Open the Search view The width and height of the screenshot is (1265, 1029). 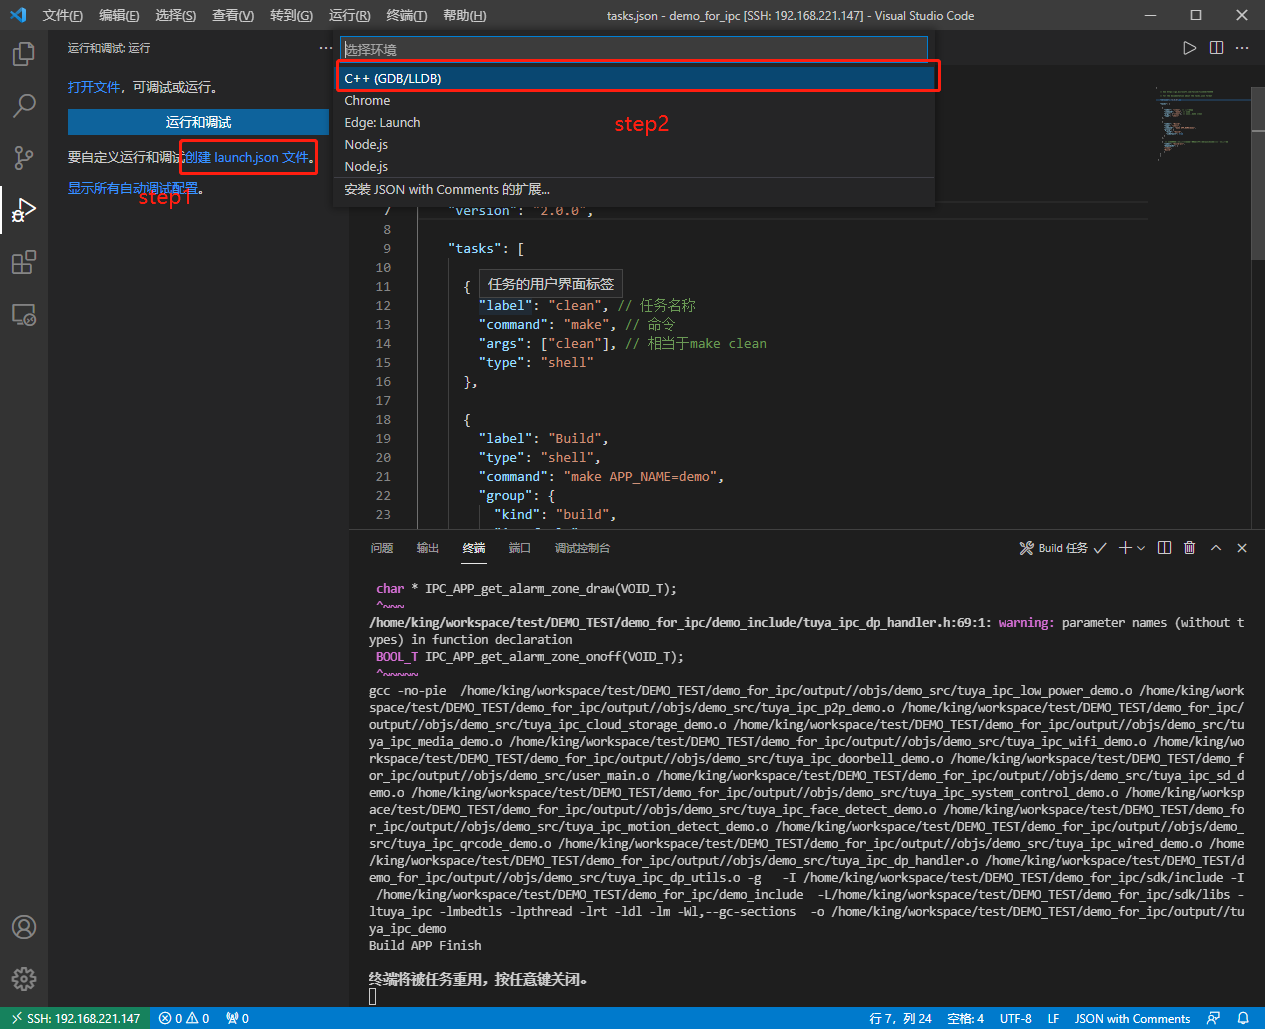click(24, 106)
